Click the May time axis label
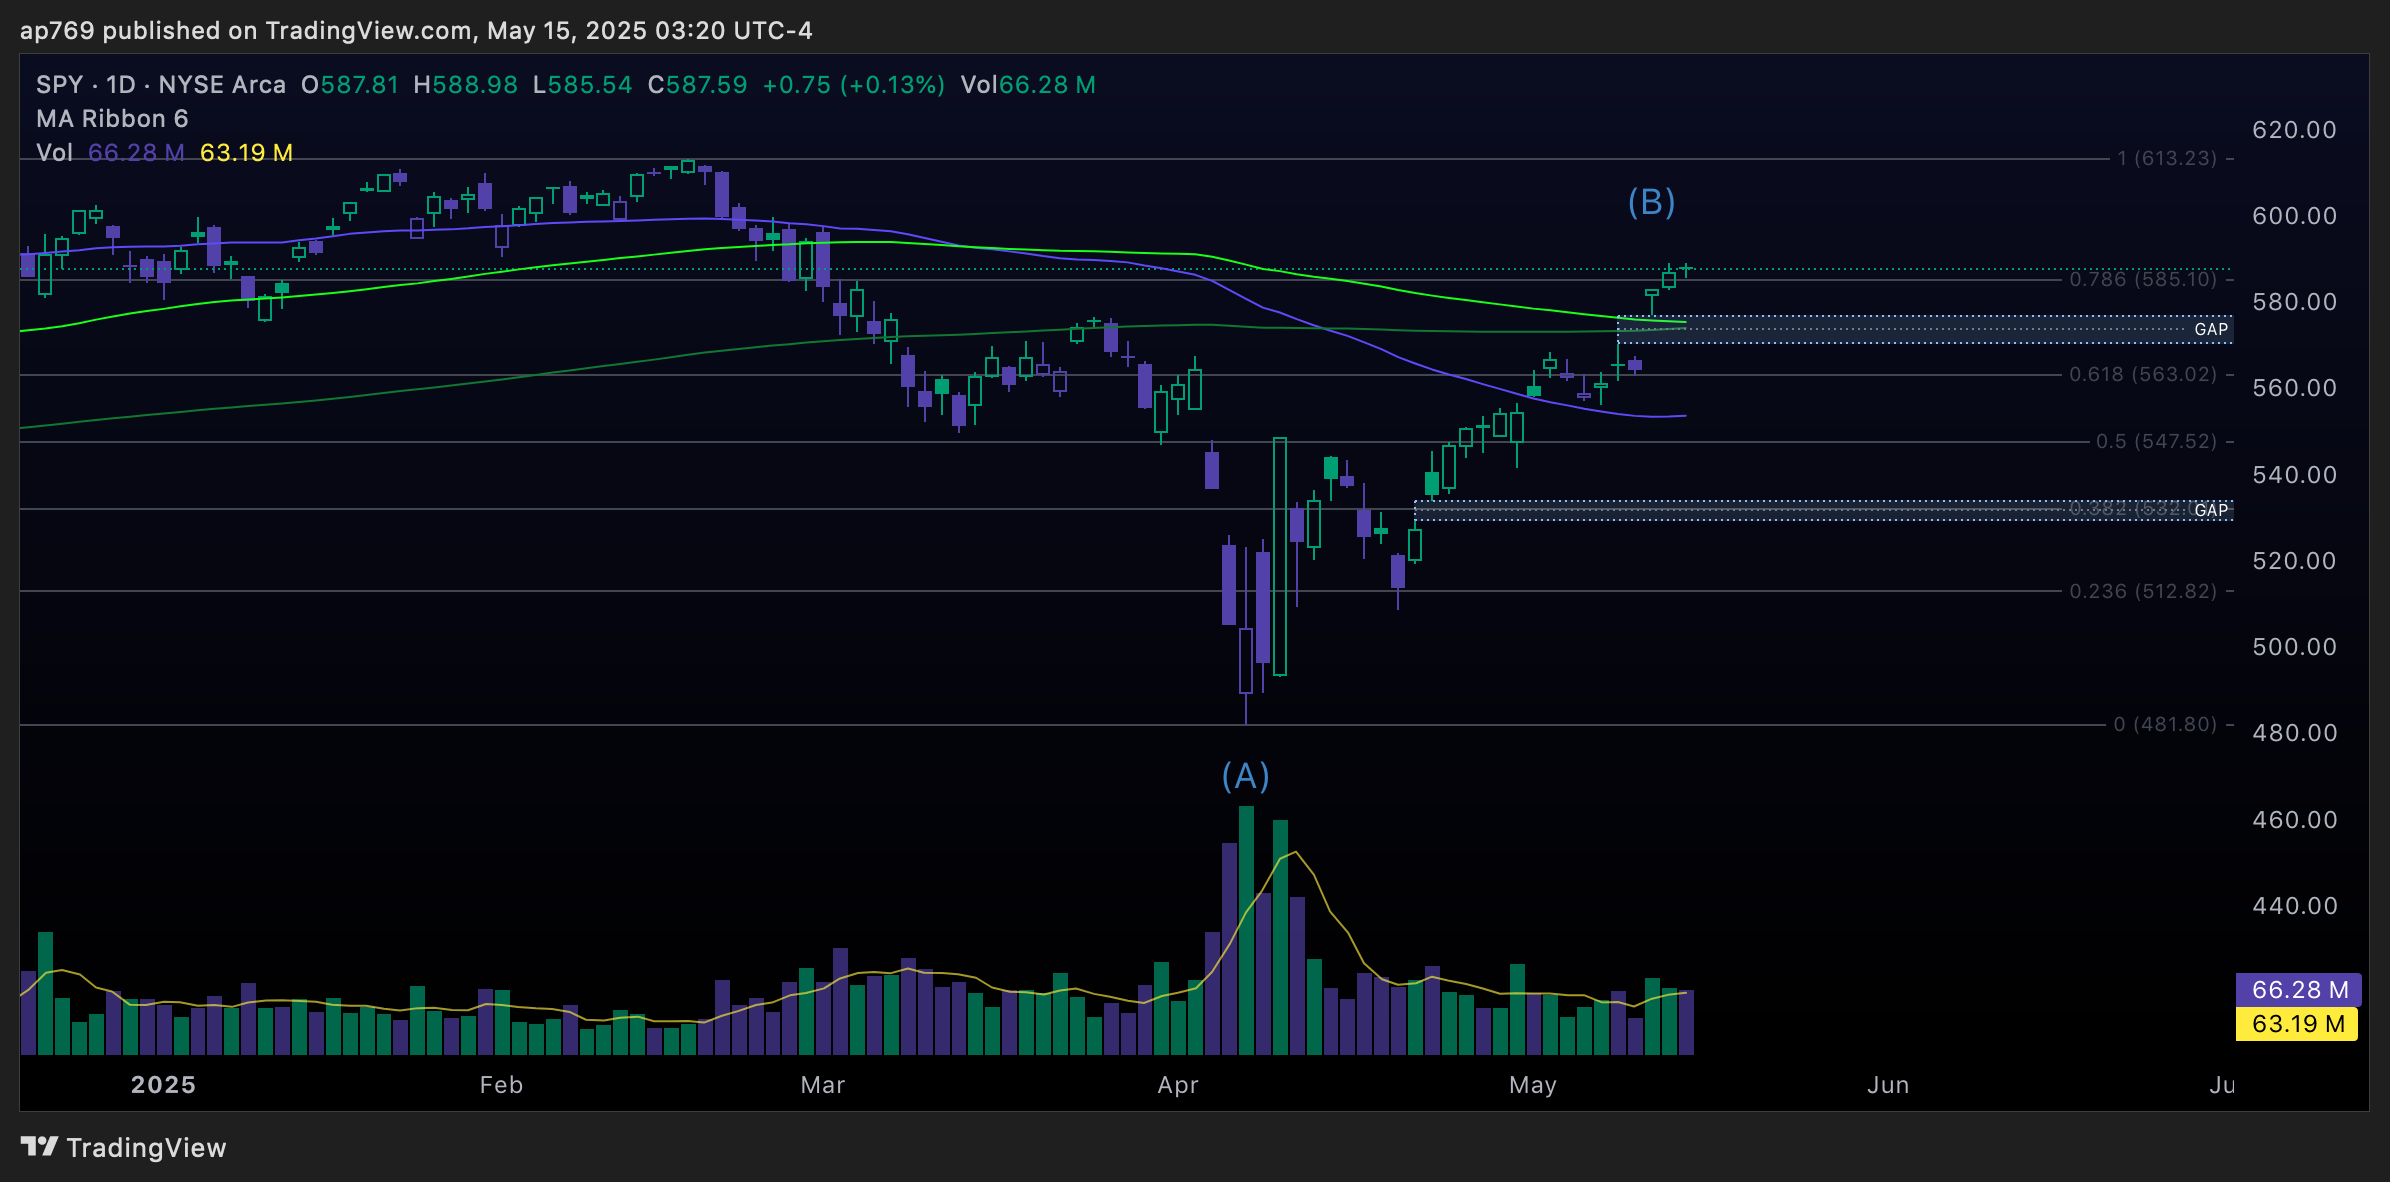 tap(1533, 1085)
